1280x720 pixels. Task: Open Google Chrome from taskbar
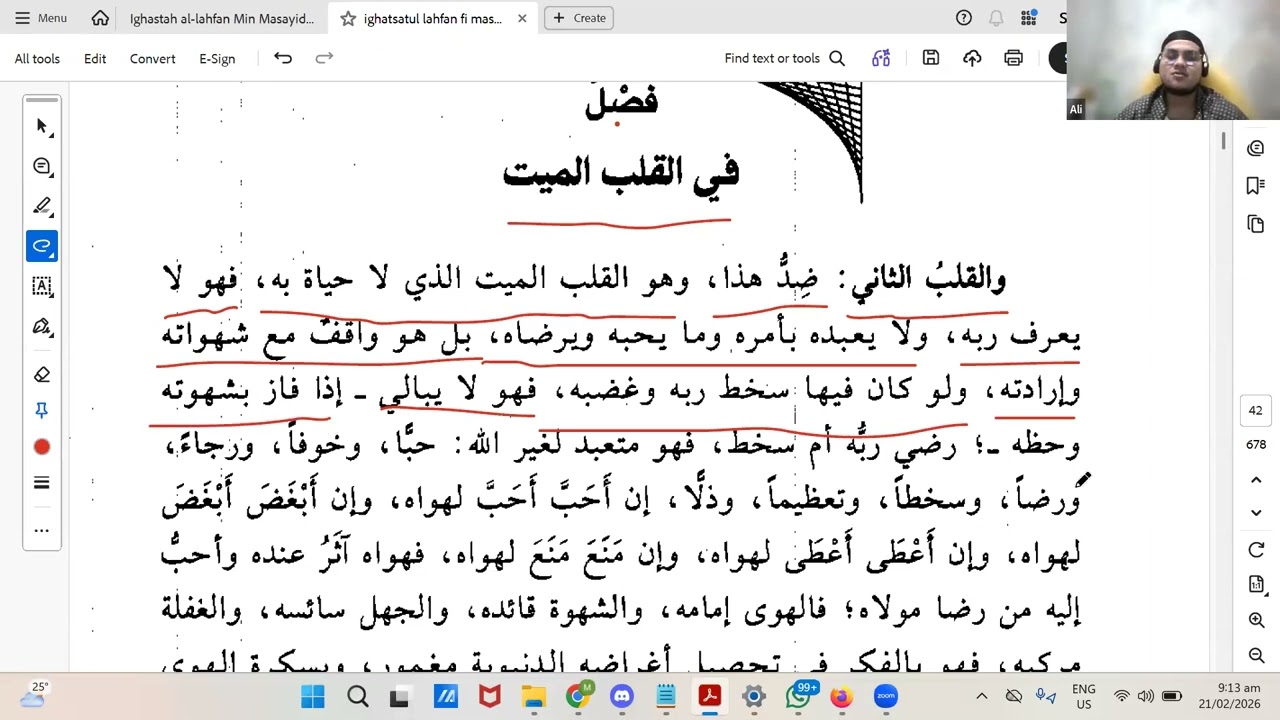(578, 696)
